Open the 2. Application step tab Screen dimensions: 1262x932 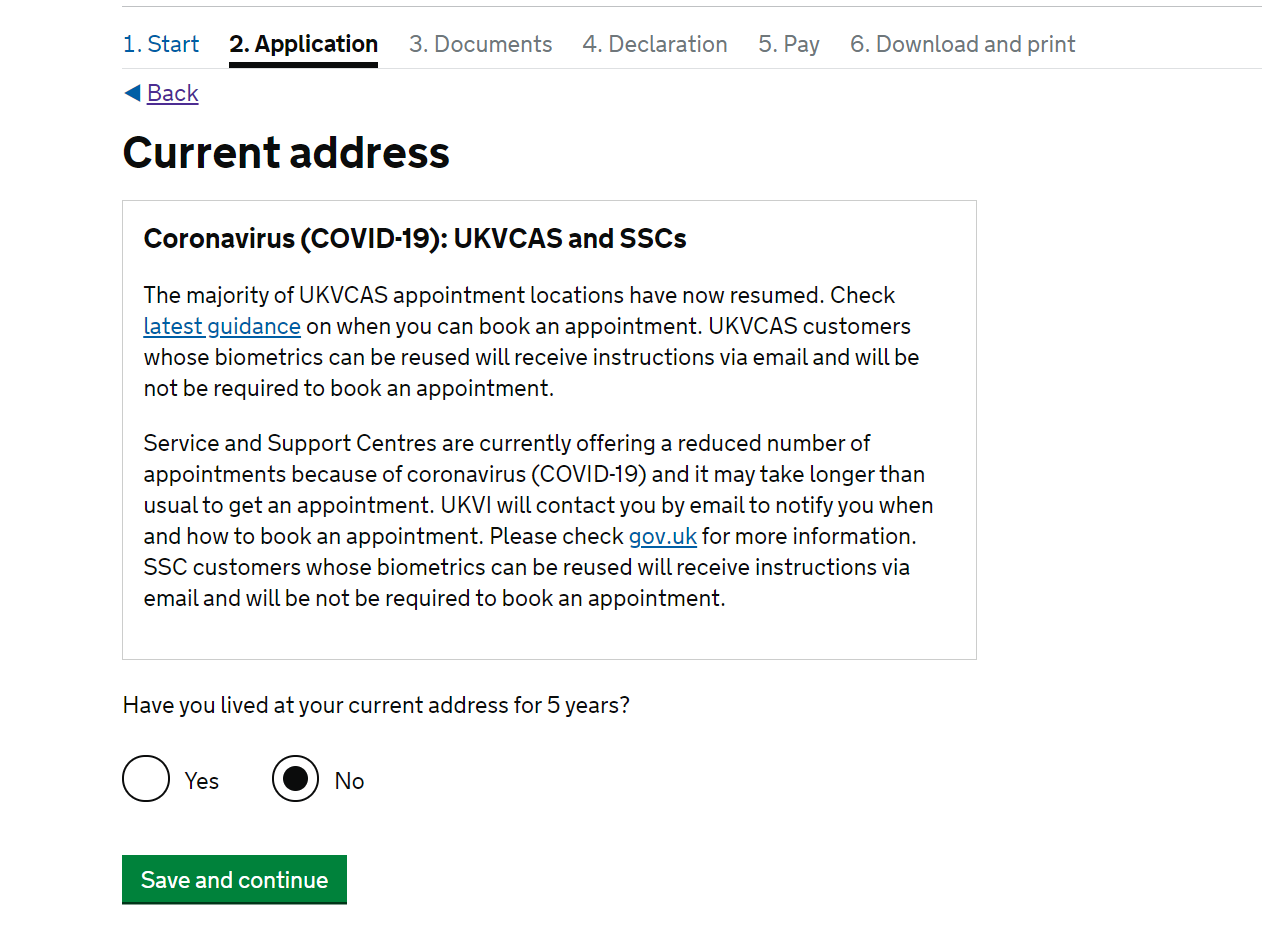pyautogui.click(x=303, y=44)
